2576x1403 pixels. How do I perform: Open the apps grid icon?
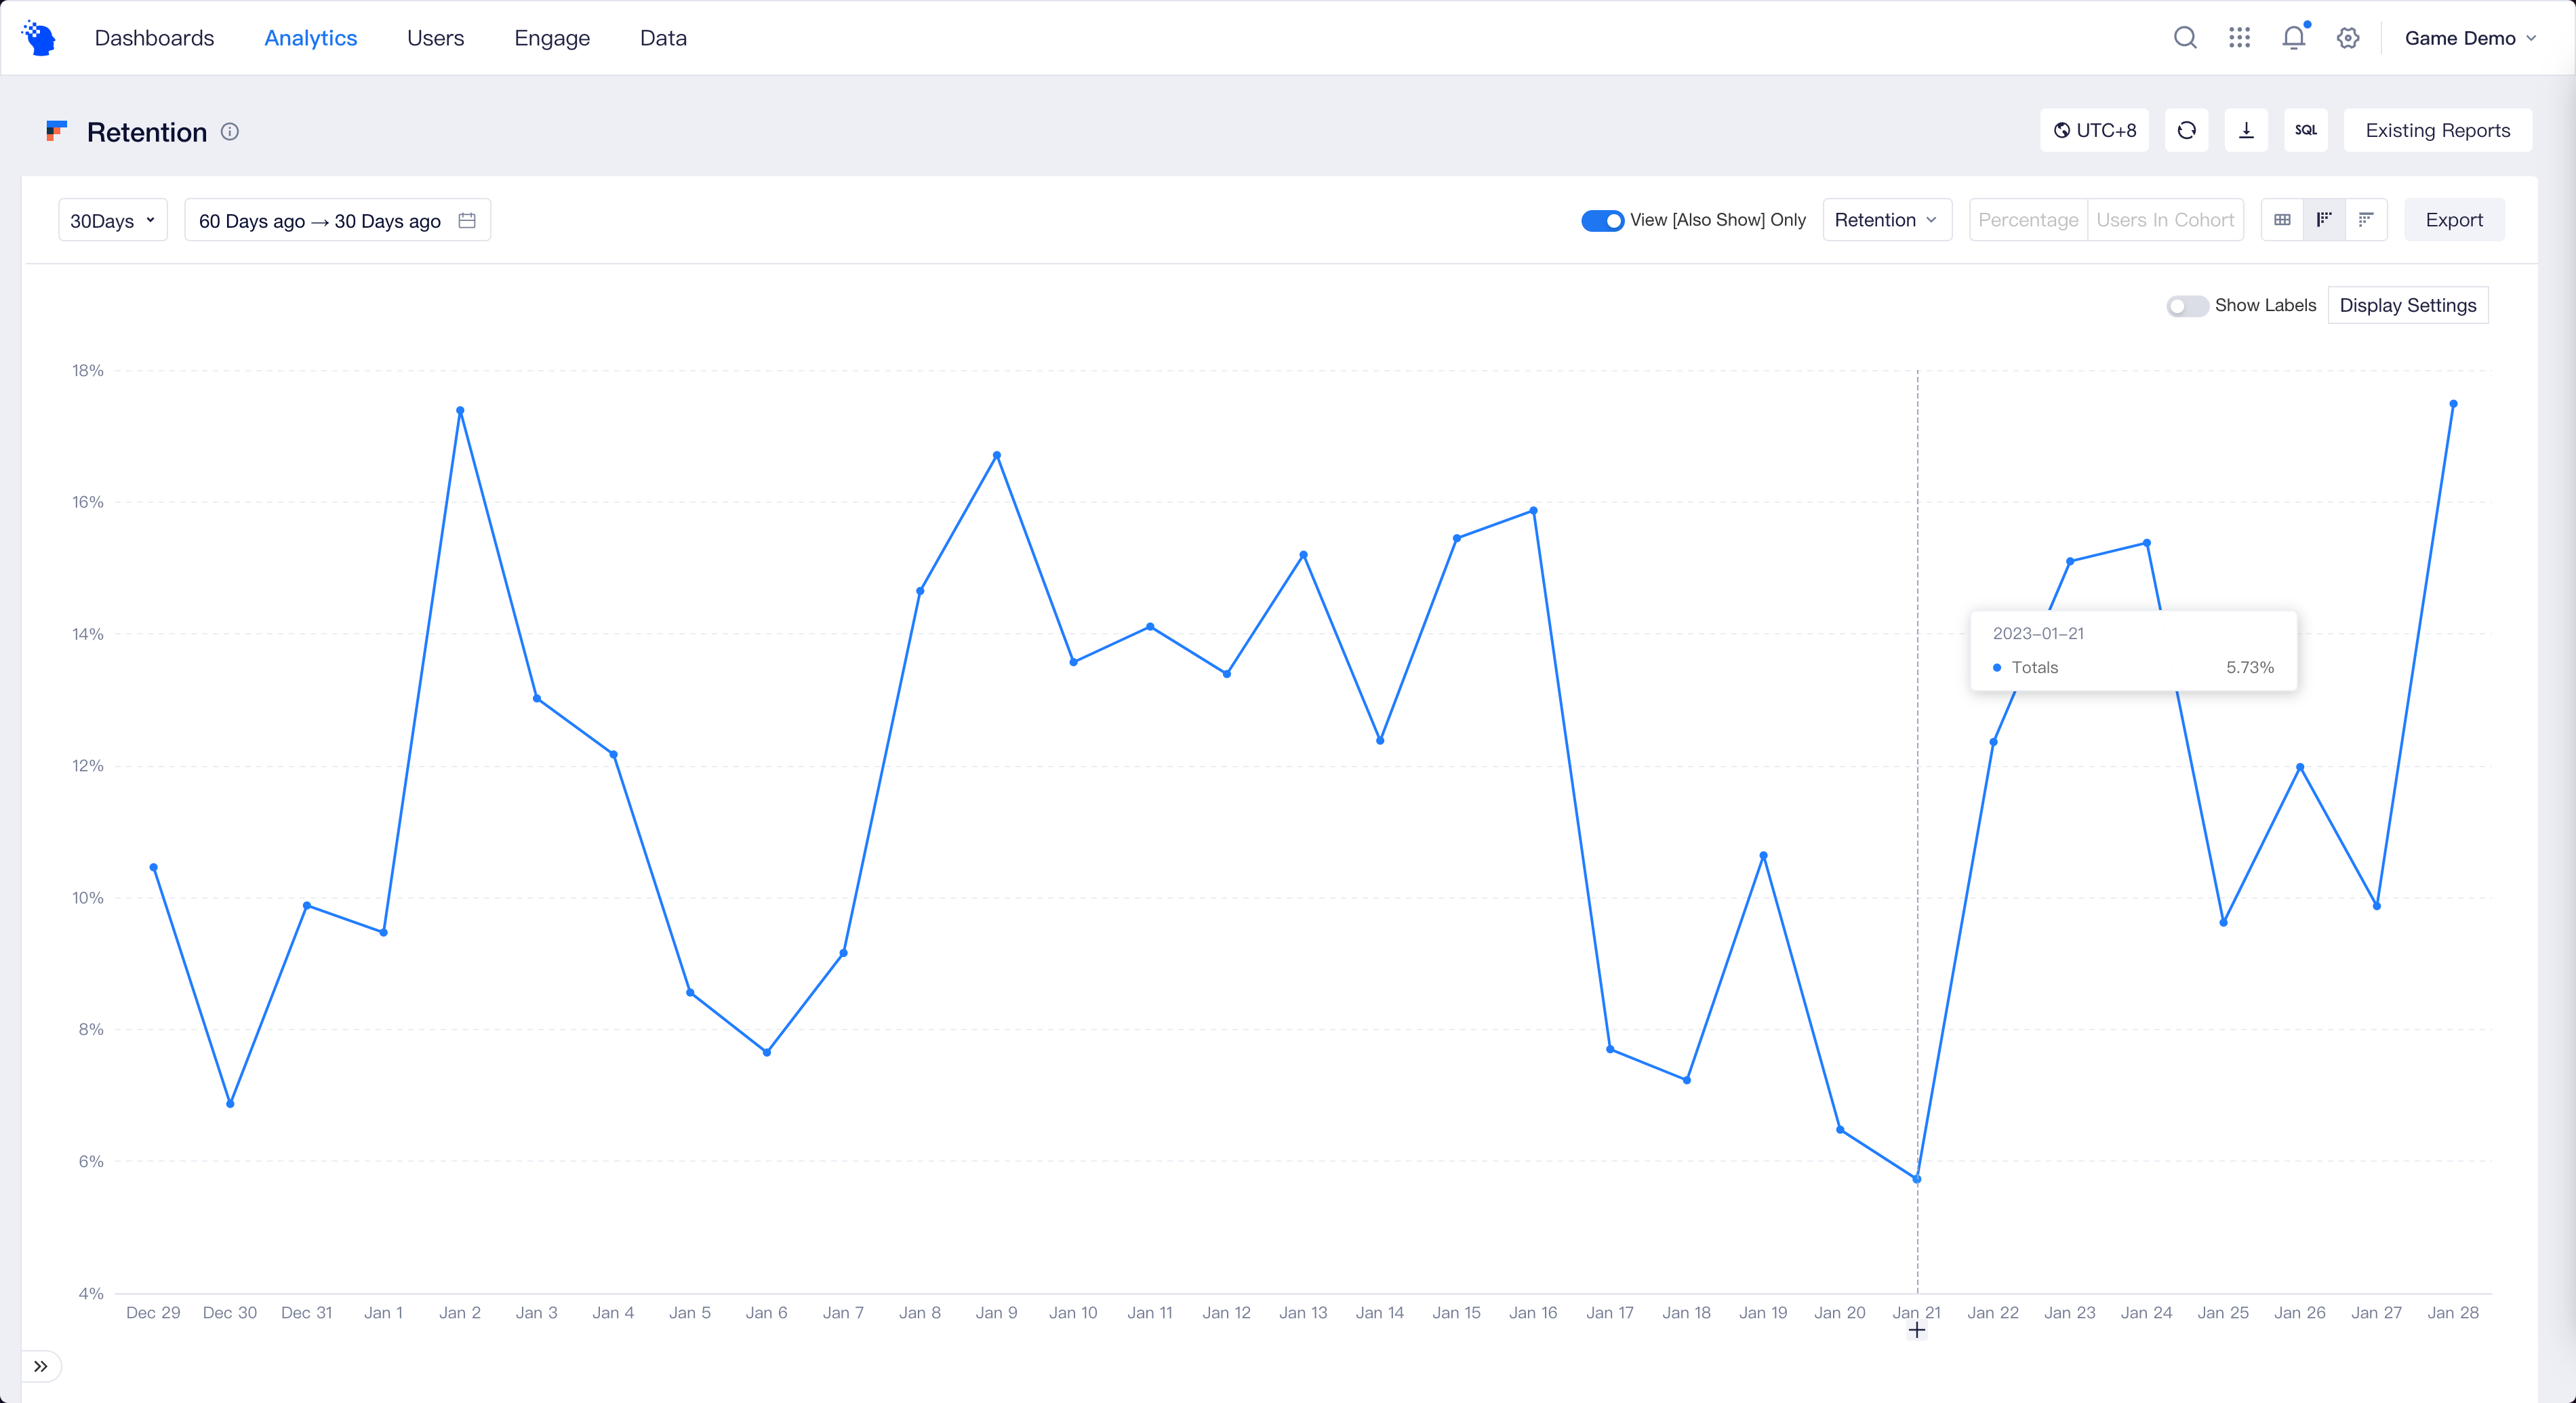[2239, 38]
